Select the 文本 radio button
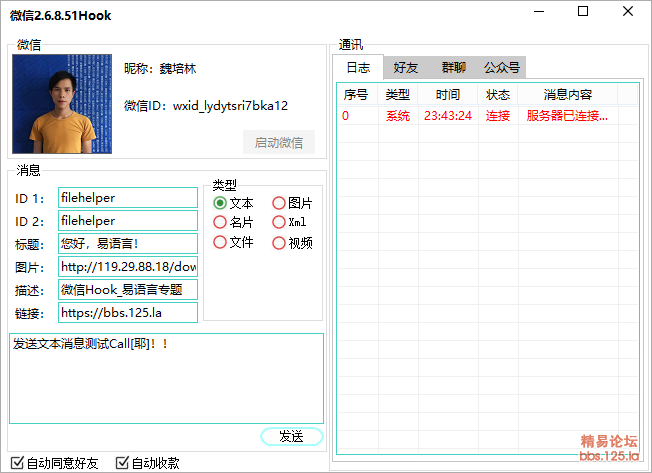The height and width of the screenshot is (473, 652). [x=233, y=203]
